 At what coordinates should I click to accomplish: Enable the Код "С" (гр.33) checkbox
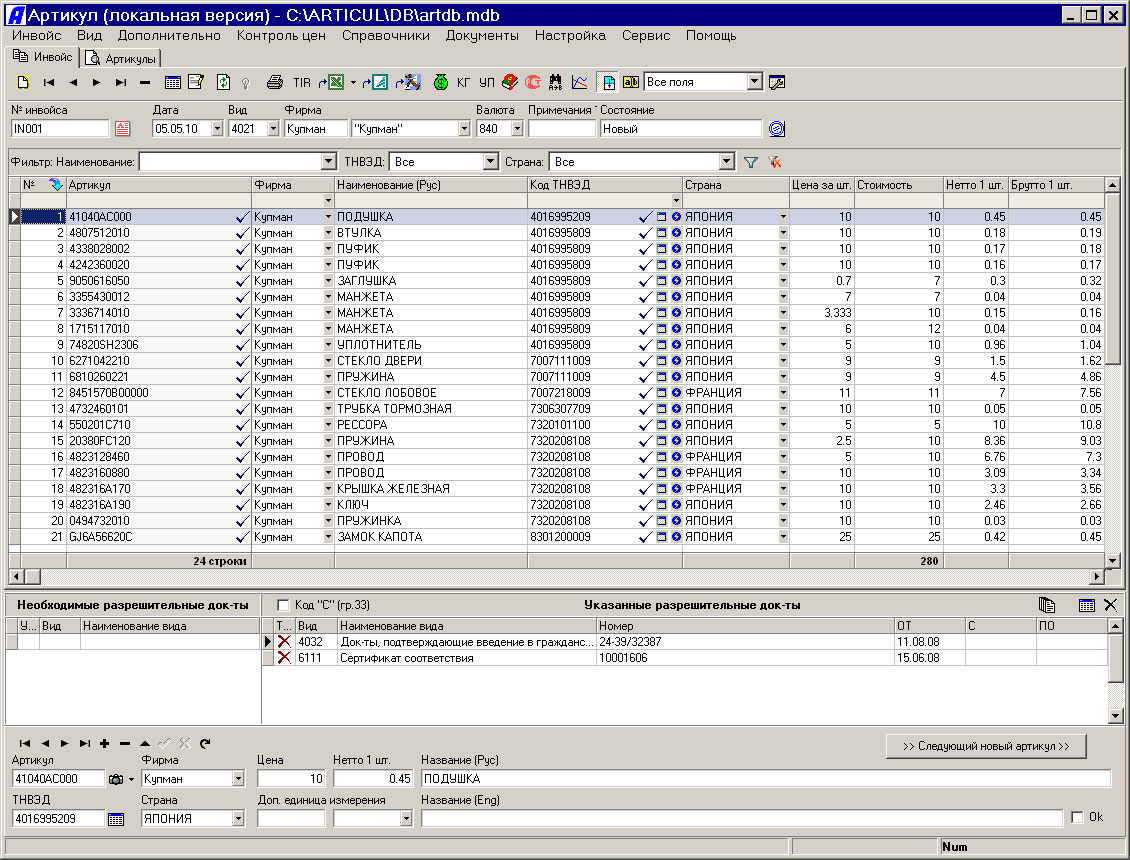pyautogui.click(x=283, y=606)
